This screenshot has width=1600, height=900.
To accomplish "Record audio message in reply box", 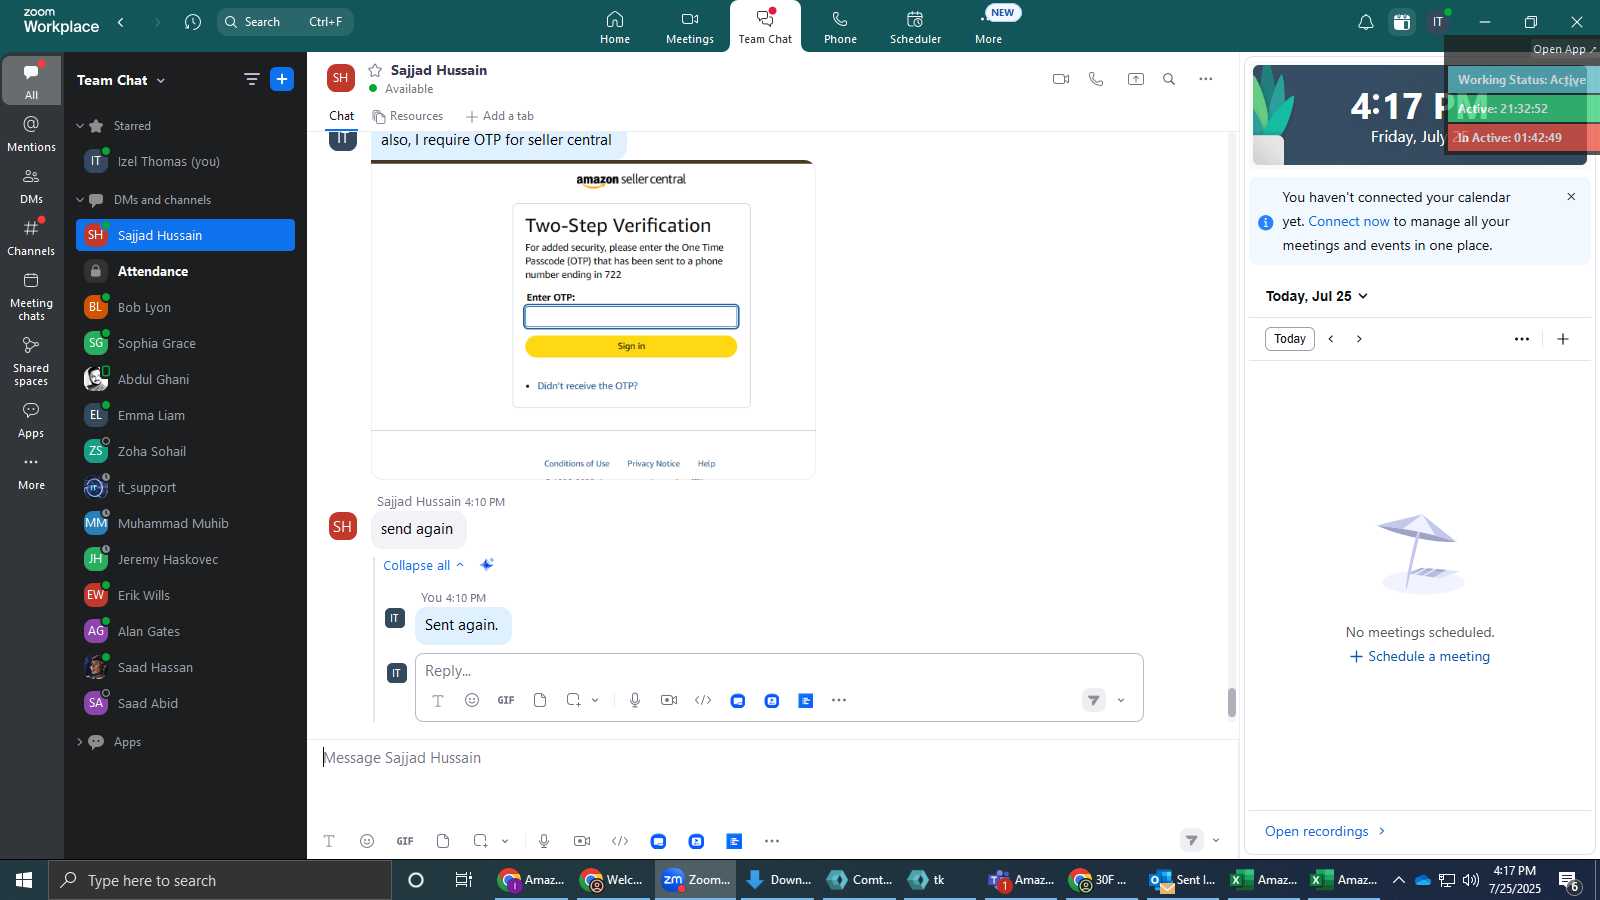I will [x=635, y=700].
